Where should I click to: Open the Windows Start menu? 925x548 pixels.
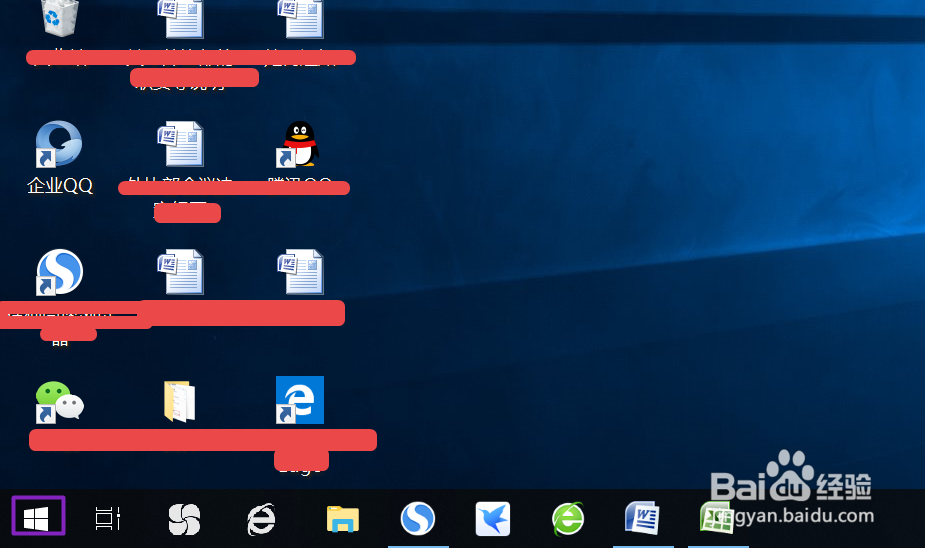[x=38, y=517]
